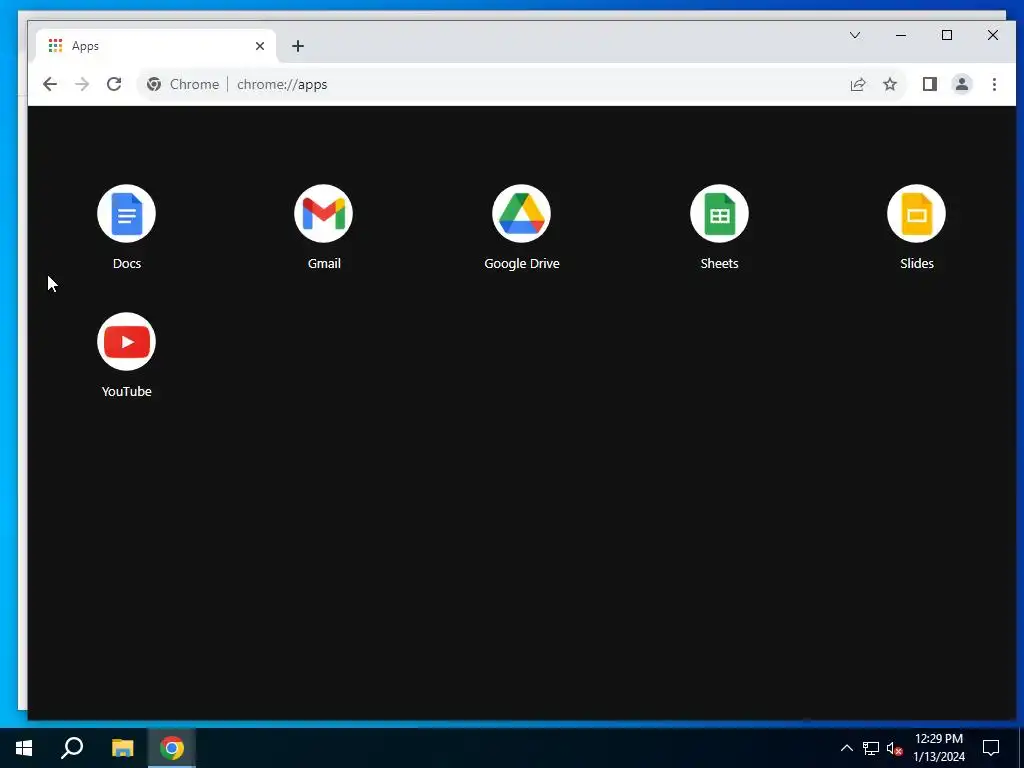The image size is (1024, 768).
Task: Open network status tray icon
Action: coord(871,748)
